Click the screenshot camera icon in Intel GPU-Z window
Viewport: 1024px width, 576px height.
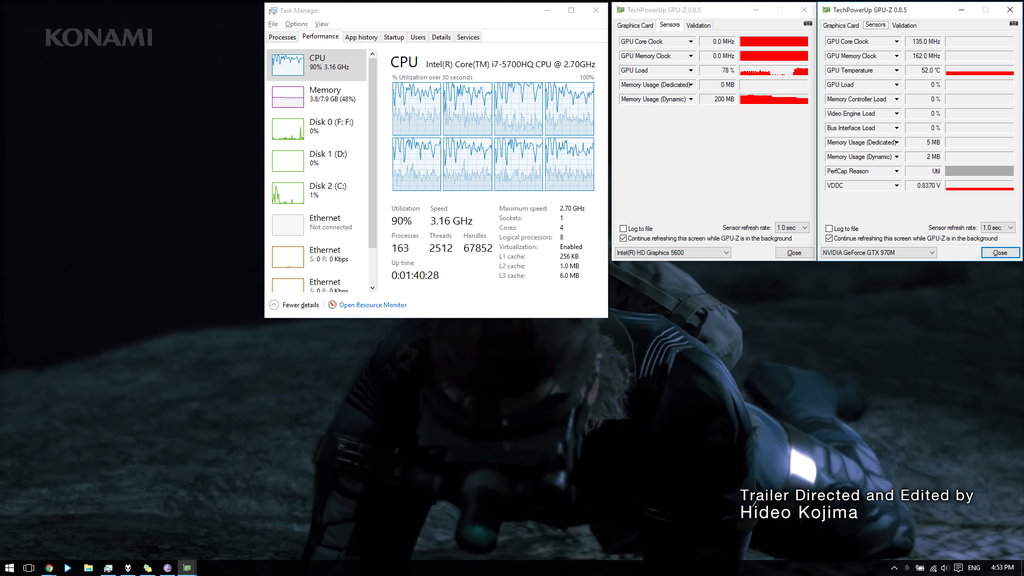[808, 24]
